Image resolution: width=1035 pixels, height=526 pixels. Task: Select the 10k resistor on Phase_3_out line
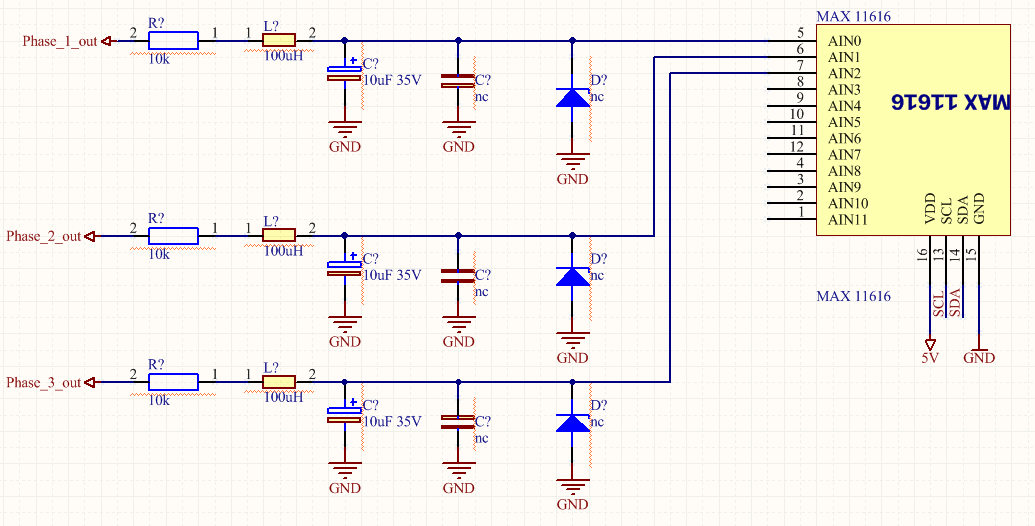[173, 383]
